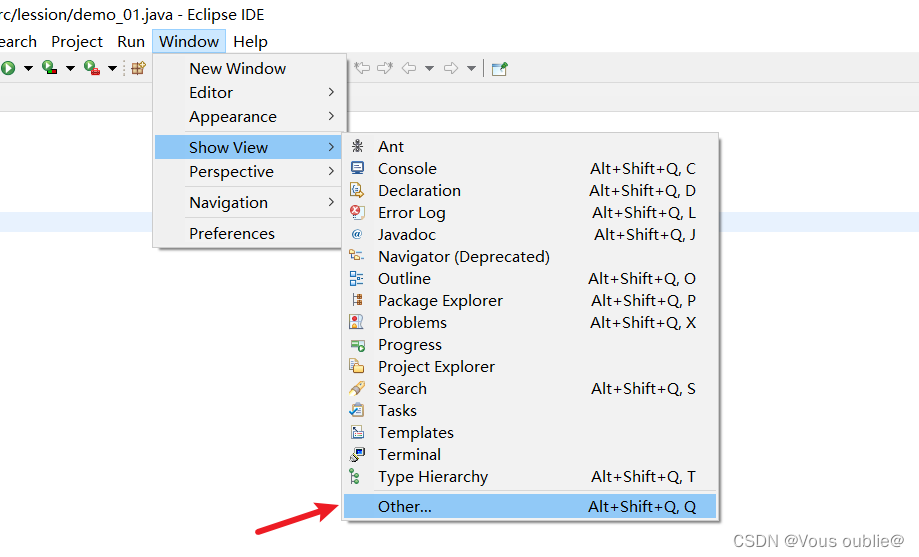Image resolution: width=919 pixels, height=557 pixels.
Task: Show the Ant view
Action: click(x=530, y=147)
